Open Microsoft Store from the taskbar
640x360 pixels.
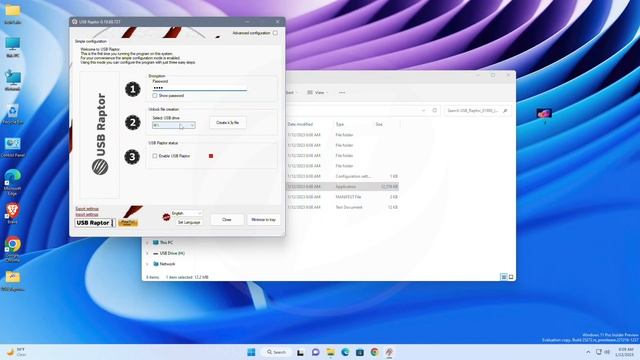(360, 352)
